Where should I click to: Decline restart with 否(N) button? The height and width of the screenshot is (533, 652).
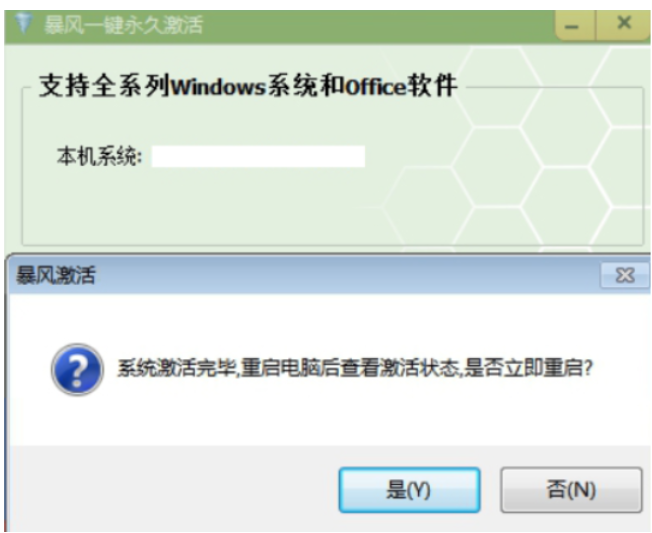571,490
